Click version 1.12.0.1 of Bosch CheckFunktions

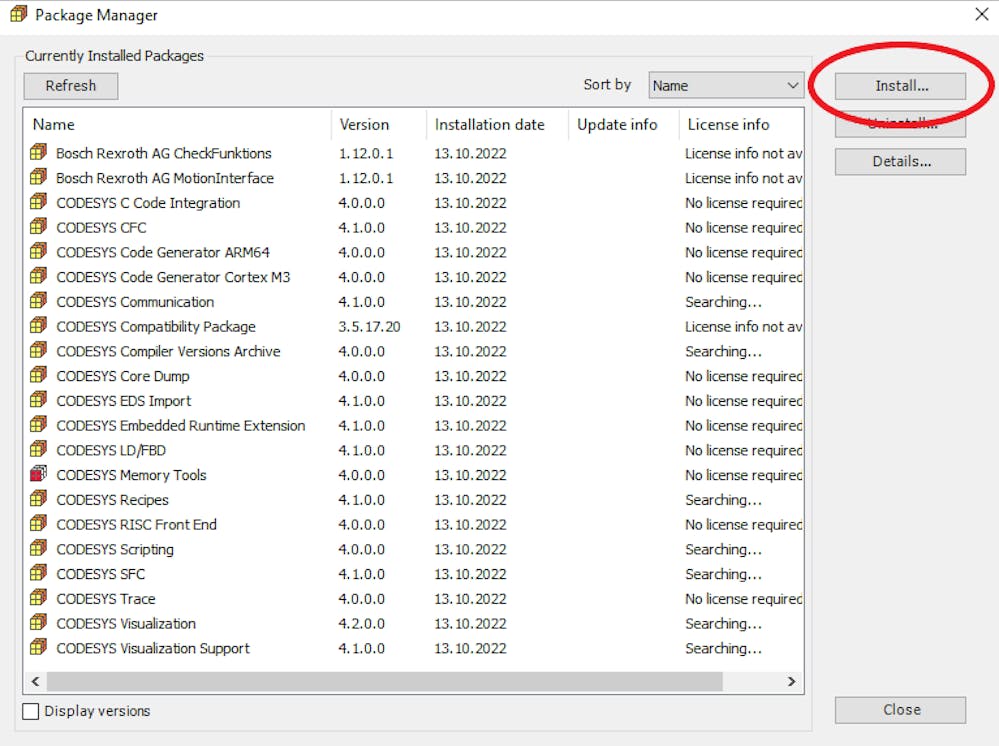[x=366, y=154]
